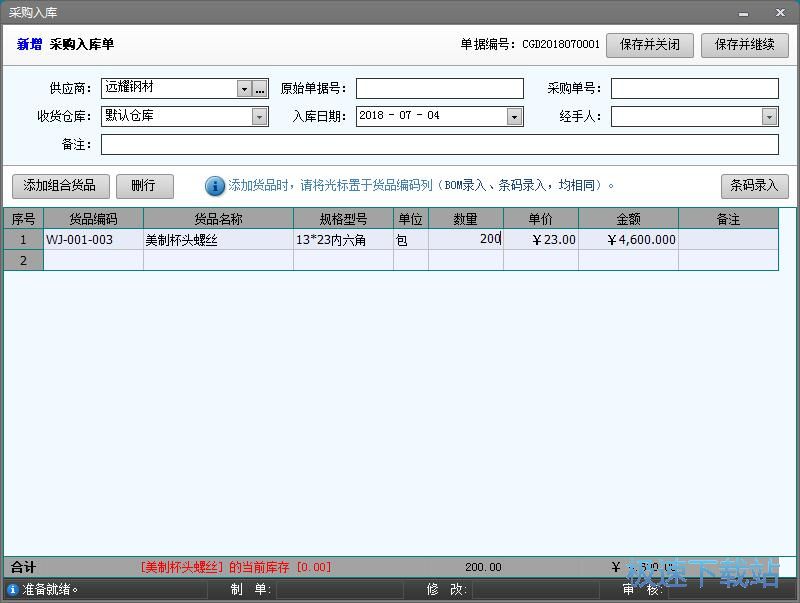Select the cell 13*23内六角
This screenshot has width=800, height=603.
click(343, 239)
